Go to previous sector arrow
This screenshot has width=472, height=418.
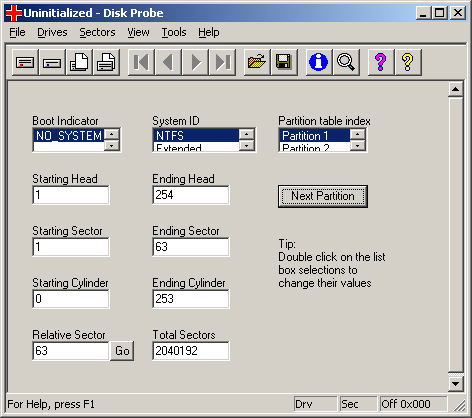tap(168, 62)
